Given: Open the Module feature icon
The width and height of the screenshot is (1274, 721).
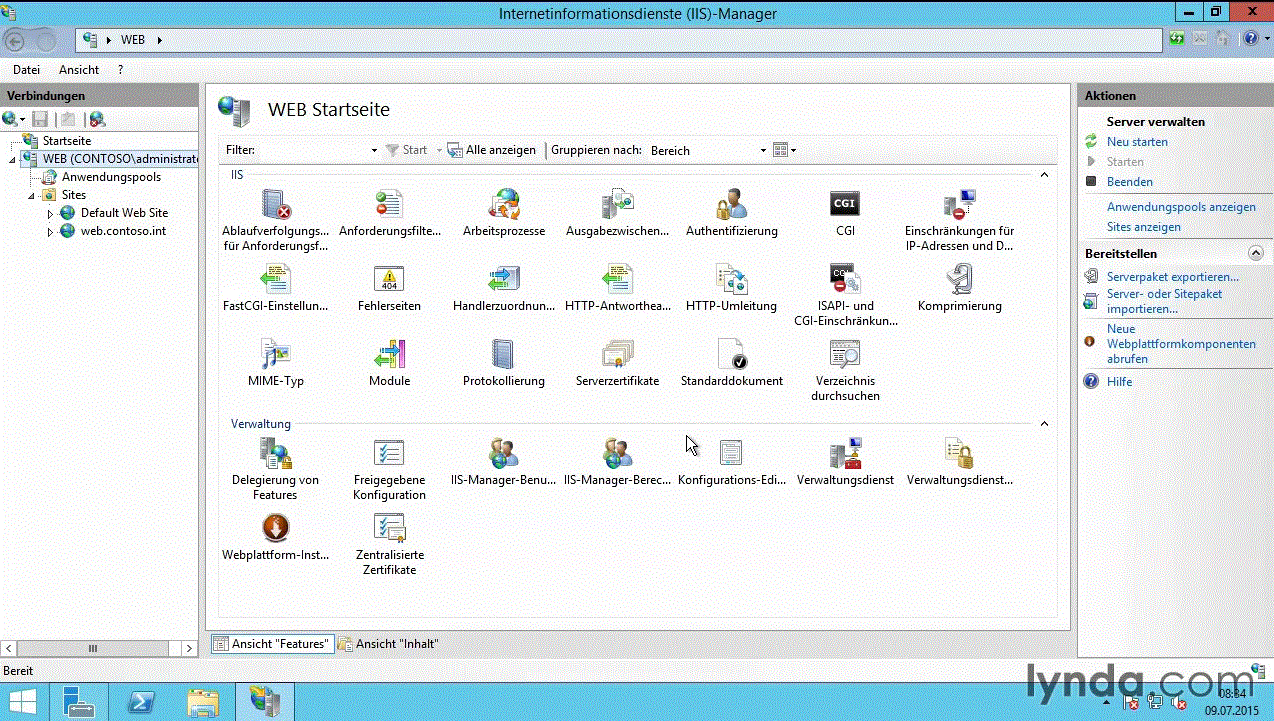Looking at the screenshot, I should click(x=389, y=354).
